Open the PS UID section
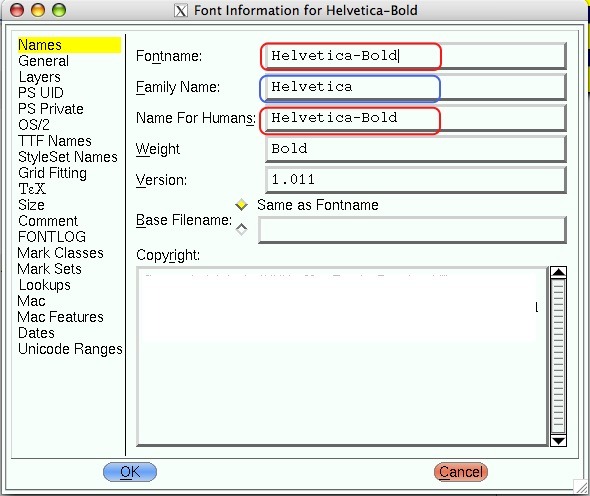 [x=41, y=93]
